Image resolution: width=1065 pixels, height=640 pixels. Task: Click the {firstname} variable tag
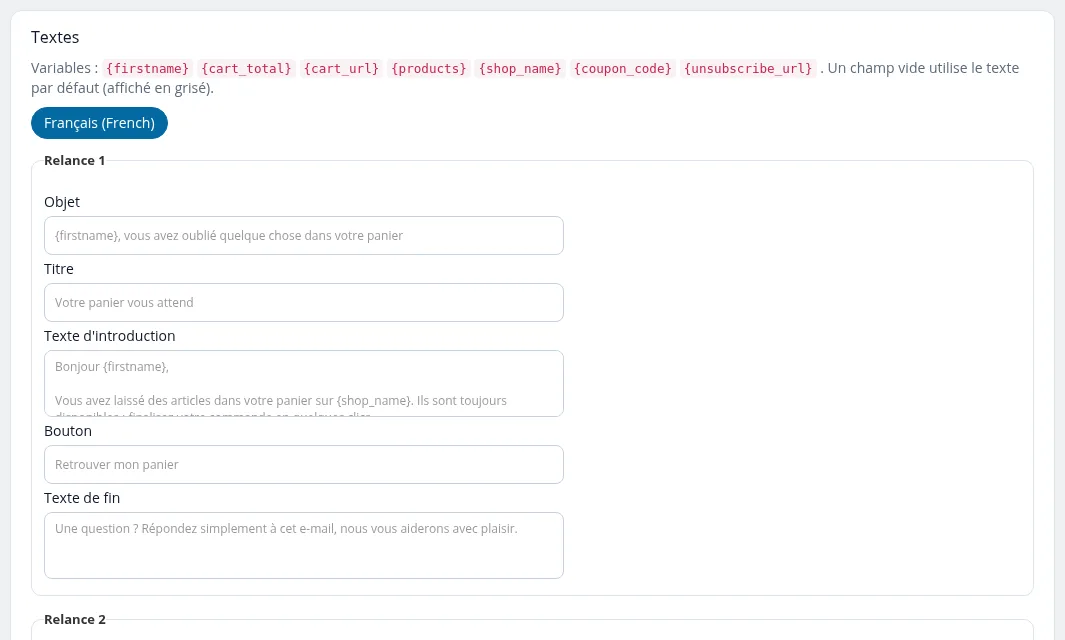click(x=147, y=69)
